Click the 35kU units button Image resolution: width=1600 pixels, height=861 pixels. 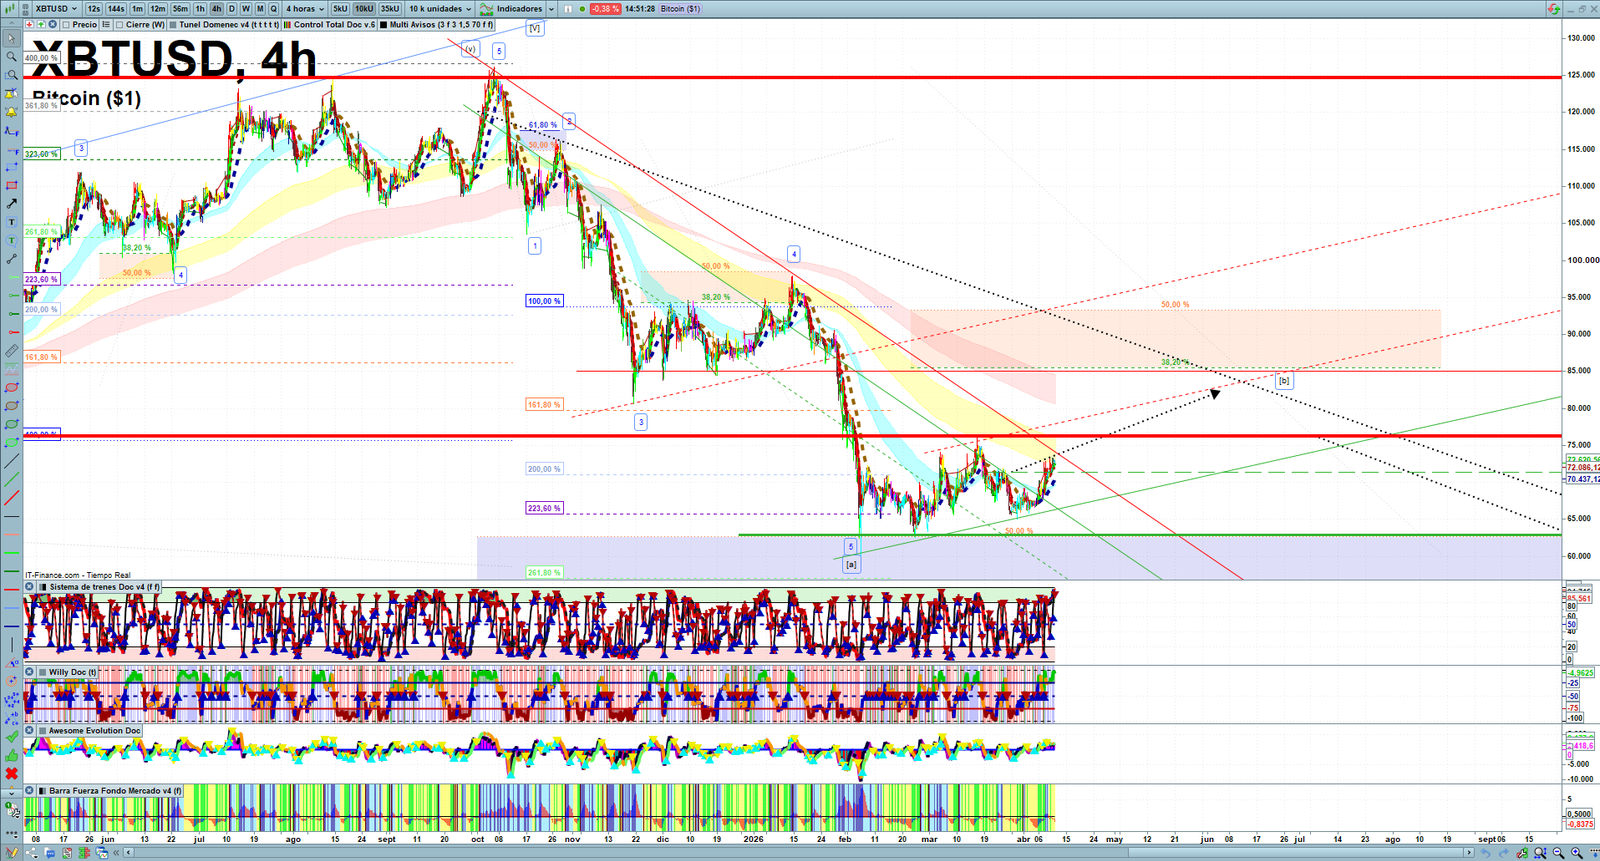pos(390,9)
